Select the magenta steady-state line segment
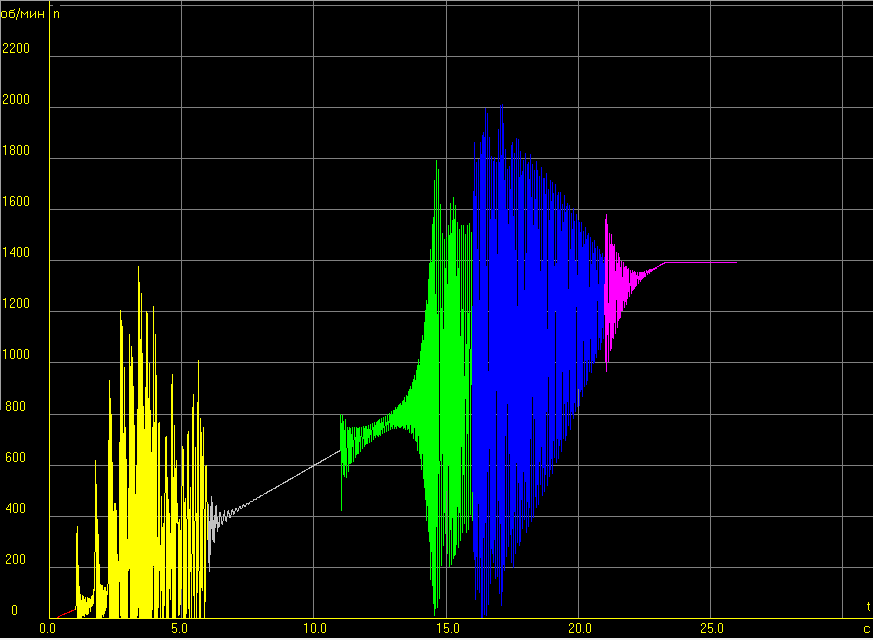873x640 pixels. [702, 263]
